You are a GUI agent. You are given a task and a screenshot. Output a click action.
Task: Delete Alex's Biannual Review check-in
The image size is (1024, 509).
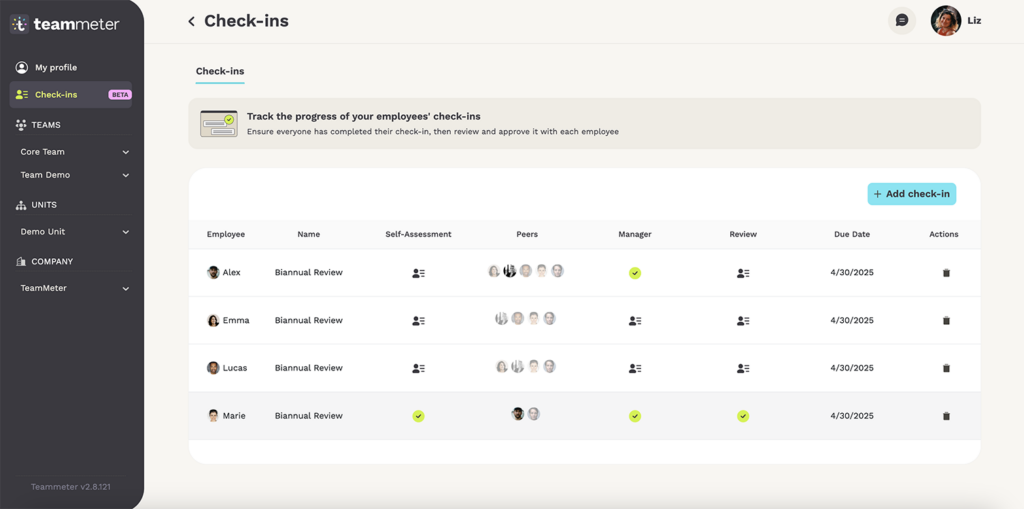(x=946, y=273)
